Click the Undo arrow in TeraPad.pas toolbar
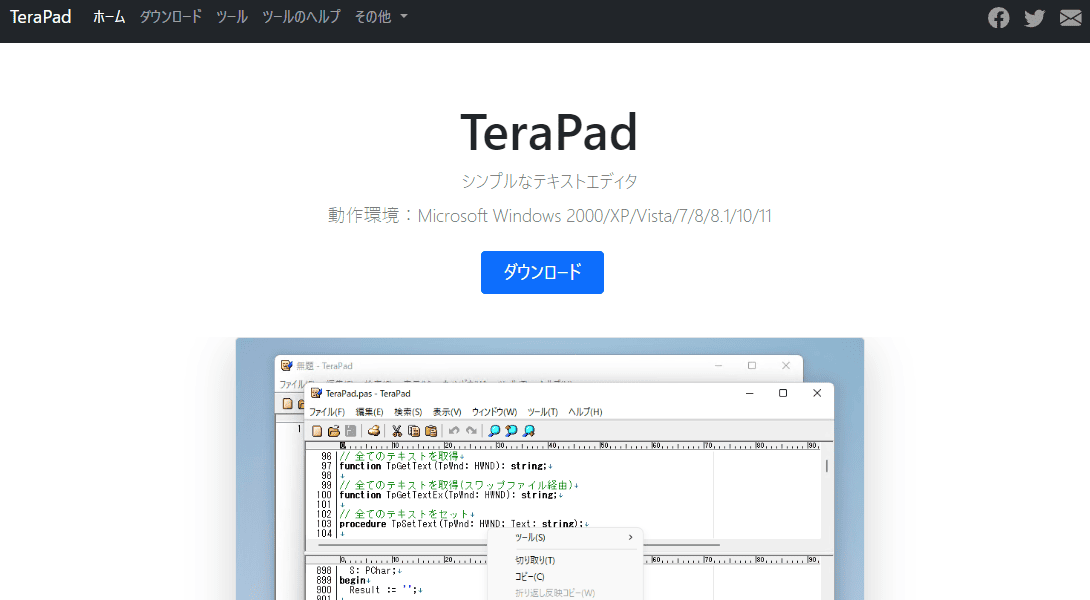 454,431
